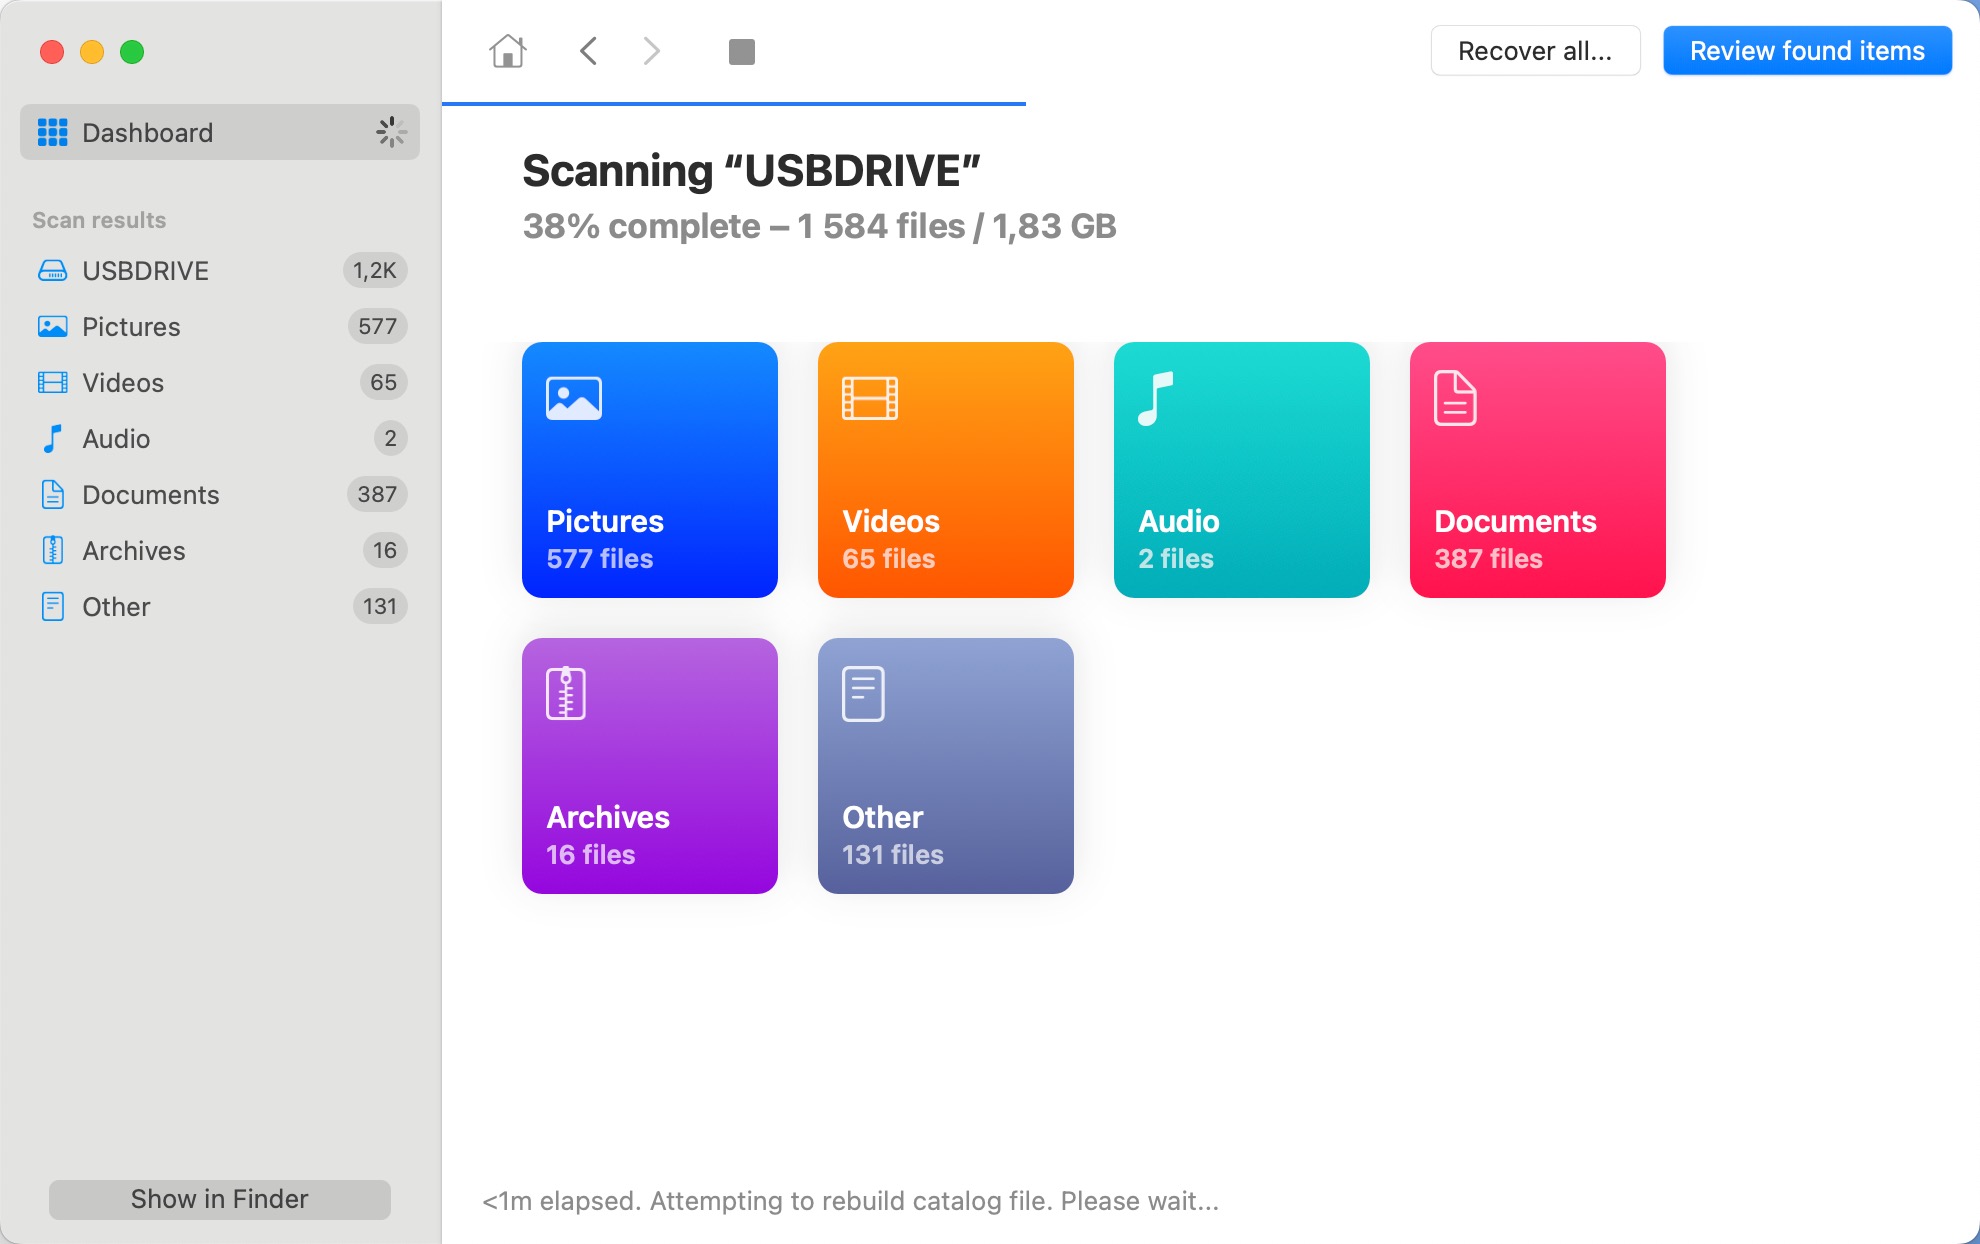Click the 16 count badge for Archives

click(x=385, y=551)
